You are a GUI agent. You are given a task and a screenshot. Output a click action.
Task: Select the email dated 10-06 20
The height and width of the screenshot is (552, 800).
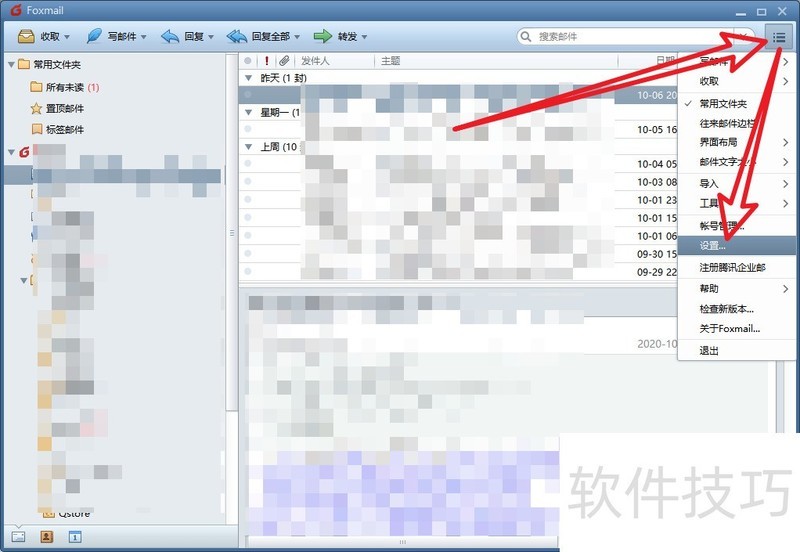coord(458,95)
